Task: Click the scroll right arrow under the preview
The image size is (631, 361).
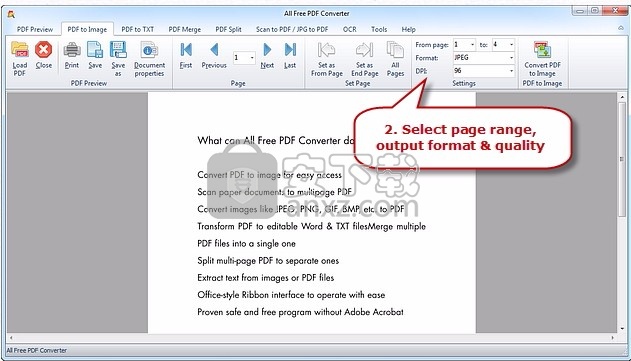Action: pos(612,338)
